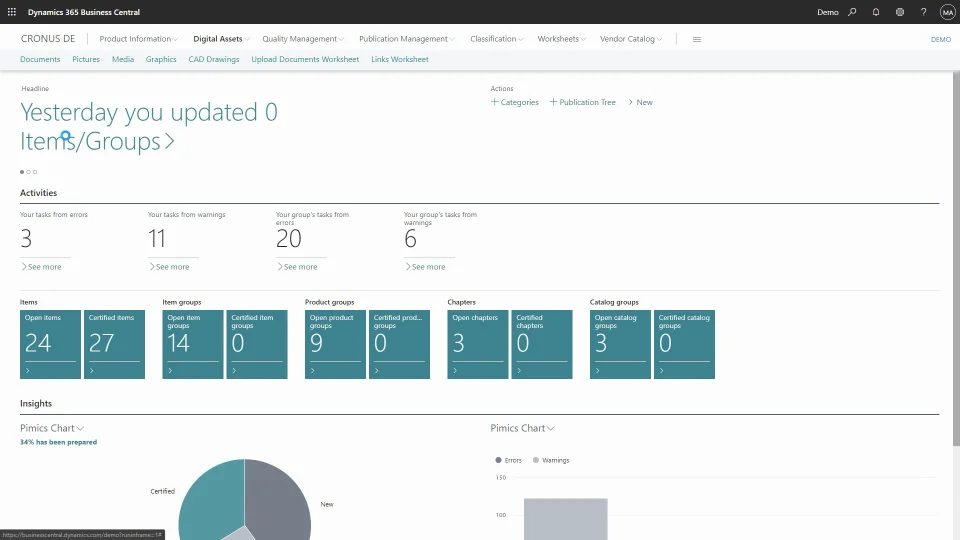The width and height of the screenshot is (960, 540).
Task: Click the hamburger more-menu icon
Action: 697,39
